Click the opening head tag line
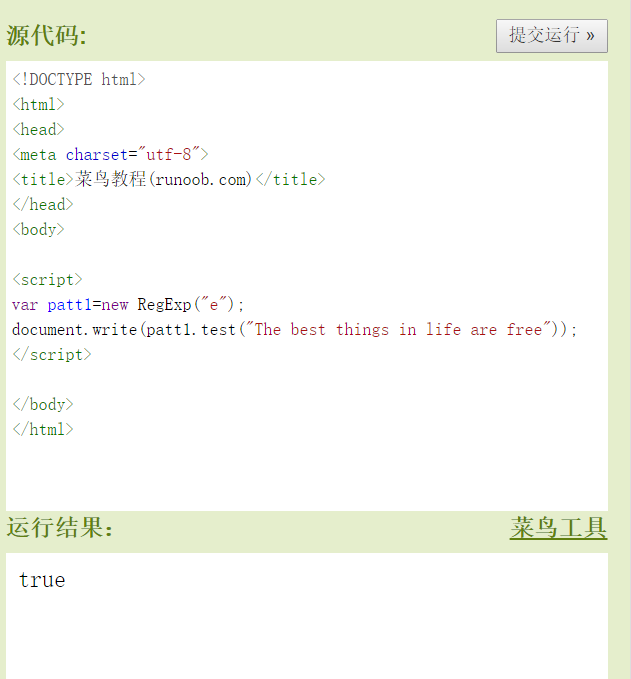 [x=38, y=129]
